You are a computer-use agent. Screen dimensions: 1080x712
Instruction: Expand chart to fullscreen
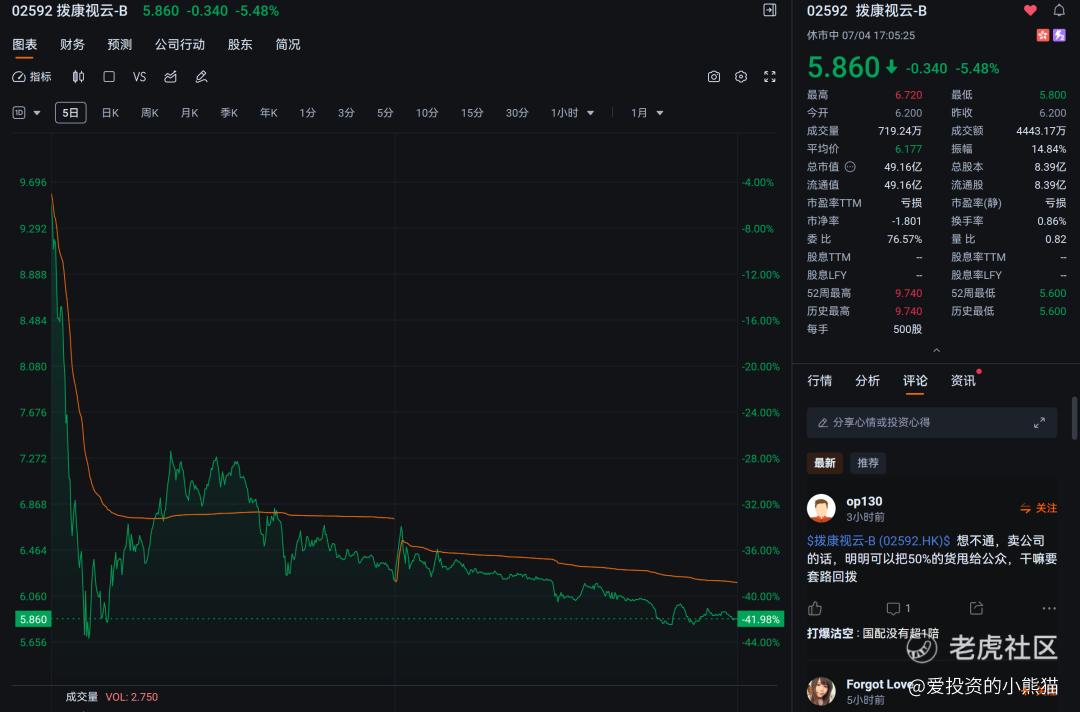point(770,76)
